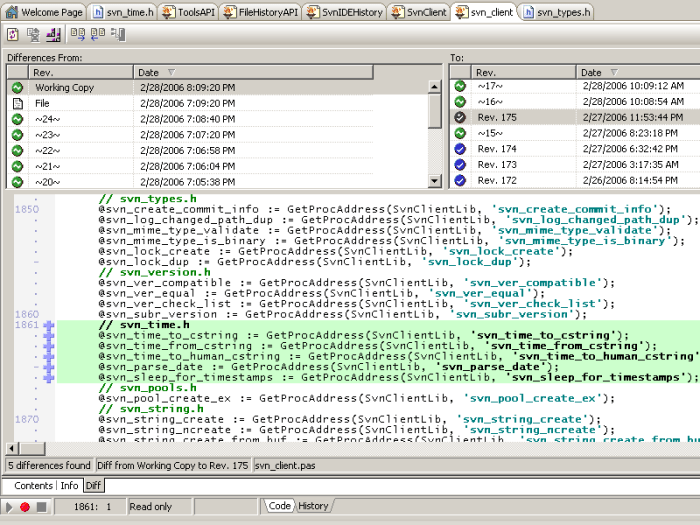The height and width of the screenshot is (525, 700).
Task: Start macro playback with the play button
Action: click(9, 507)
